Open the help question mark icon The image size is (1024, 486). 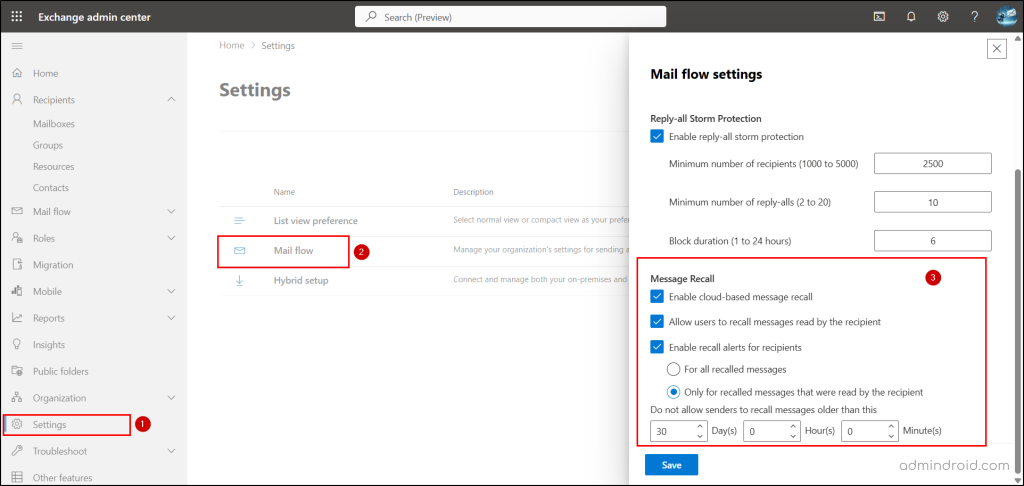974,17
